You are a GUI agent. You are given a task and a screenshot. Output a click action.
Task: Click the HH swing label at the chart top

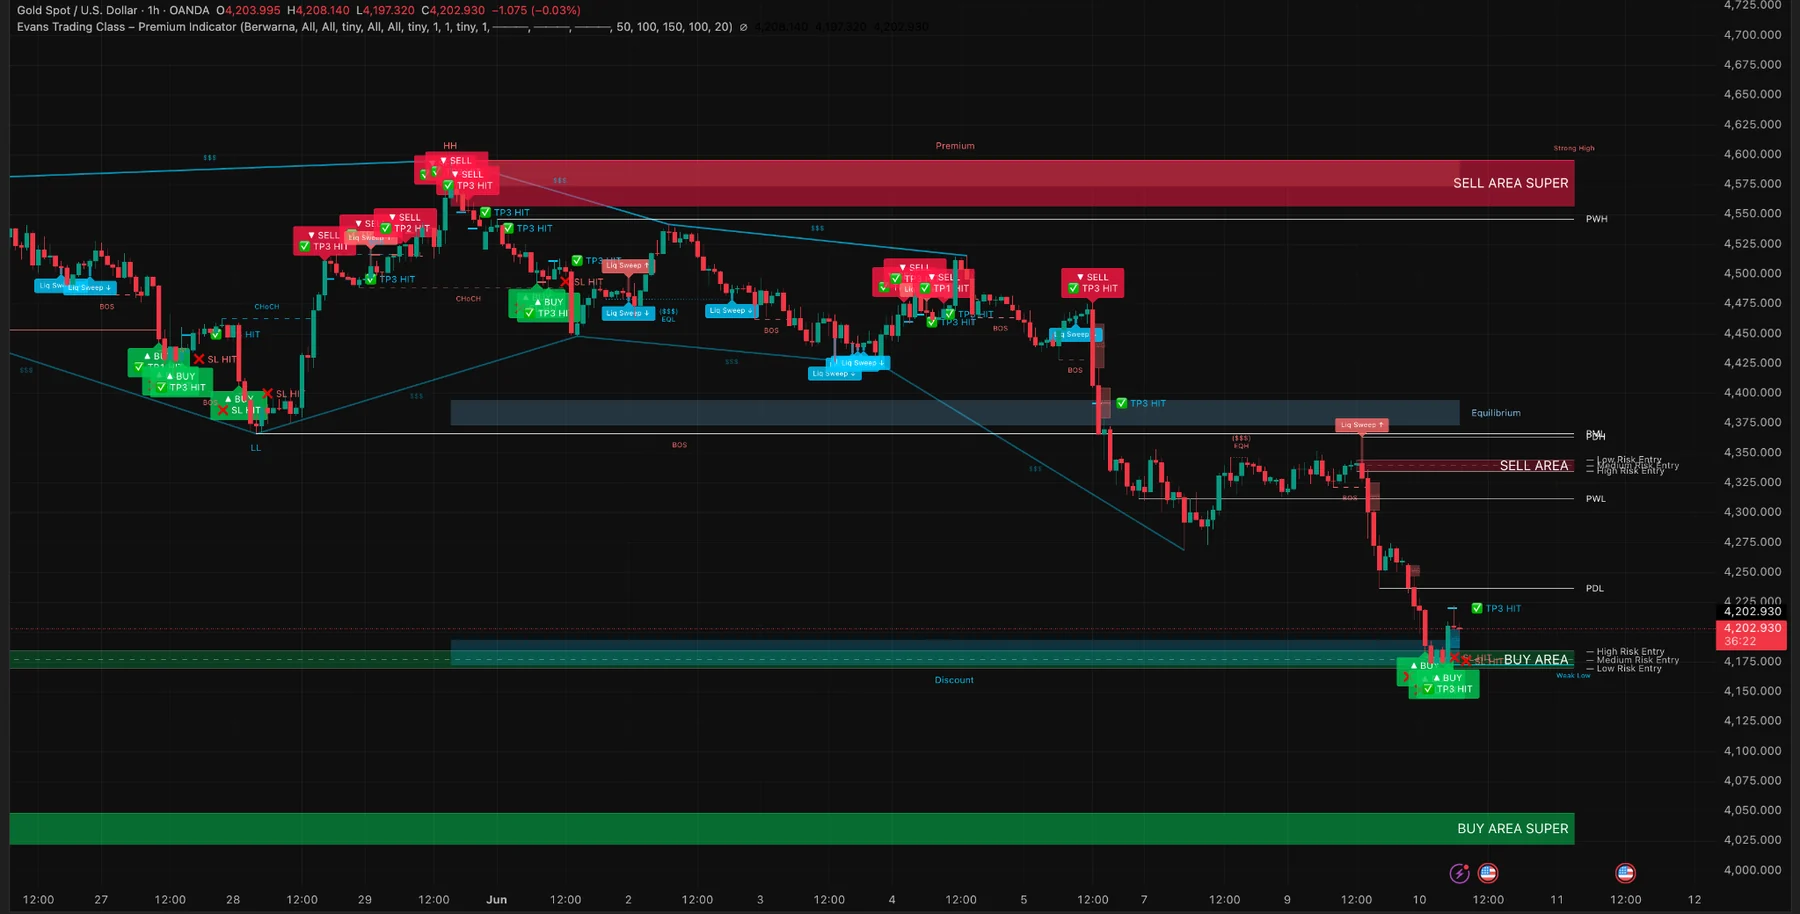[x=450, y=146]
